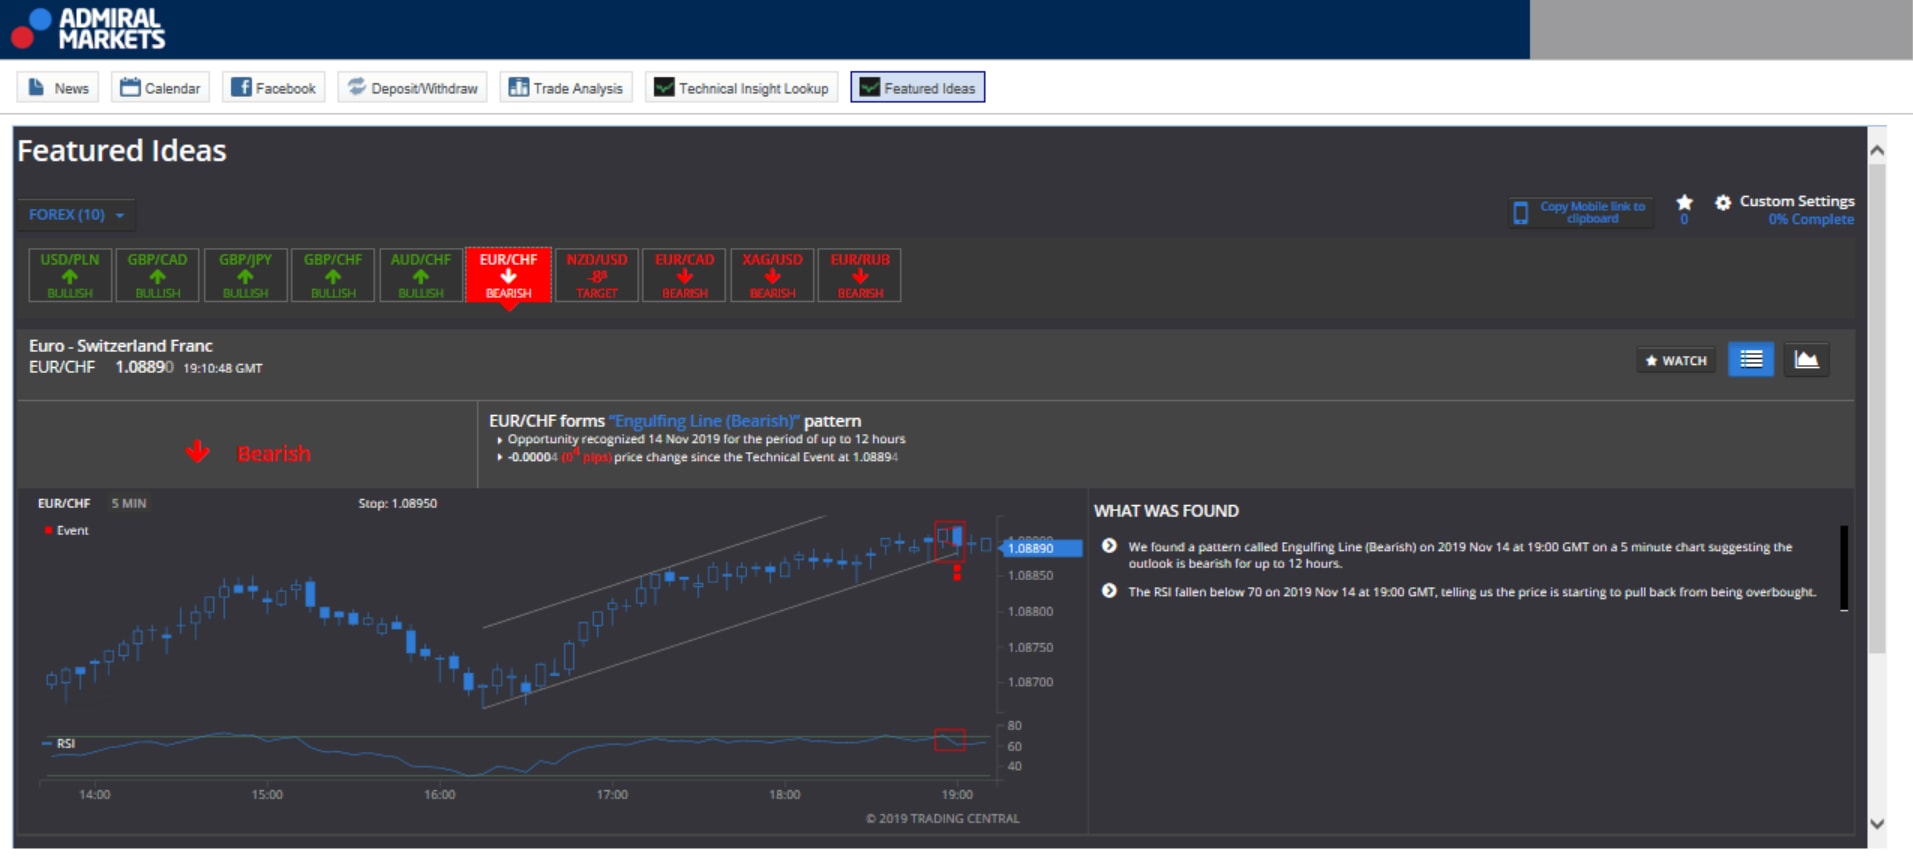The image size is (1913, 859).
Task: Select the EUR/RUB bearish tile
Action: coord(860,275)
